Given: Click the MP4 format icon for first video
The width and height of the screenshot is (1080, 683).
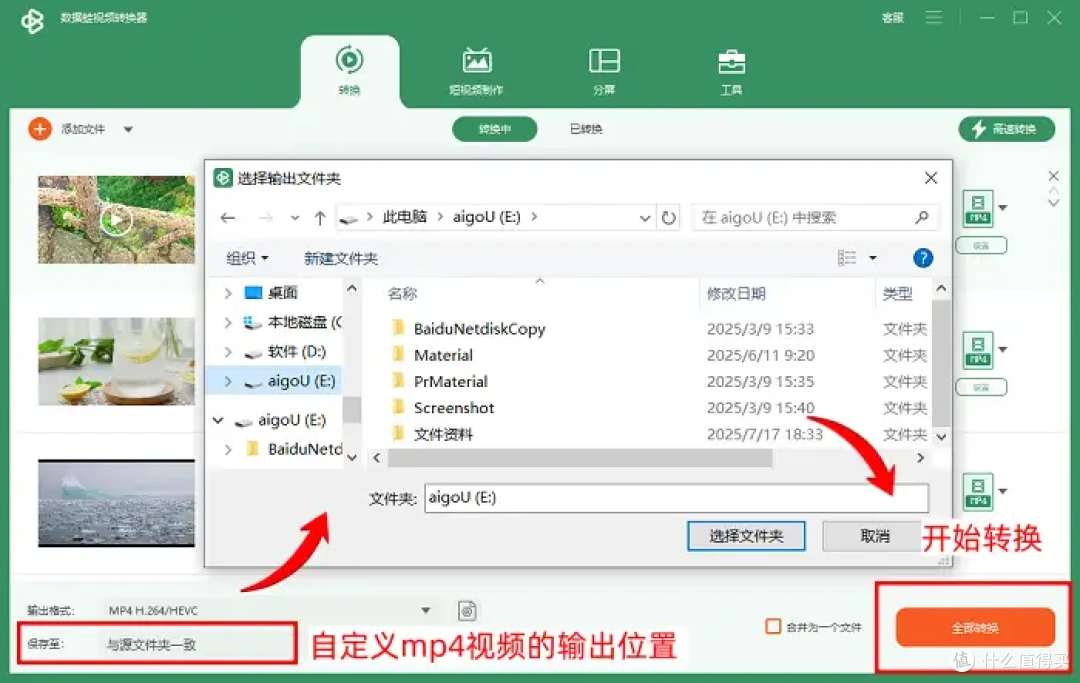Looking at the screenshot, I should (978, 208).
